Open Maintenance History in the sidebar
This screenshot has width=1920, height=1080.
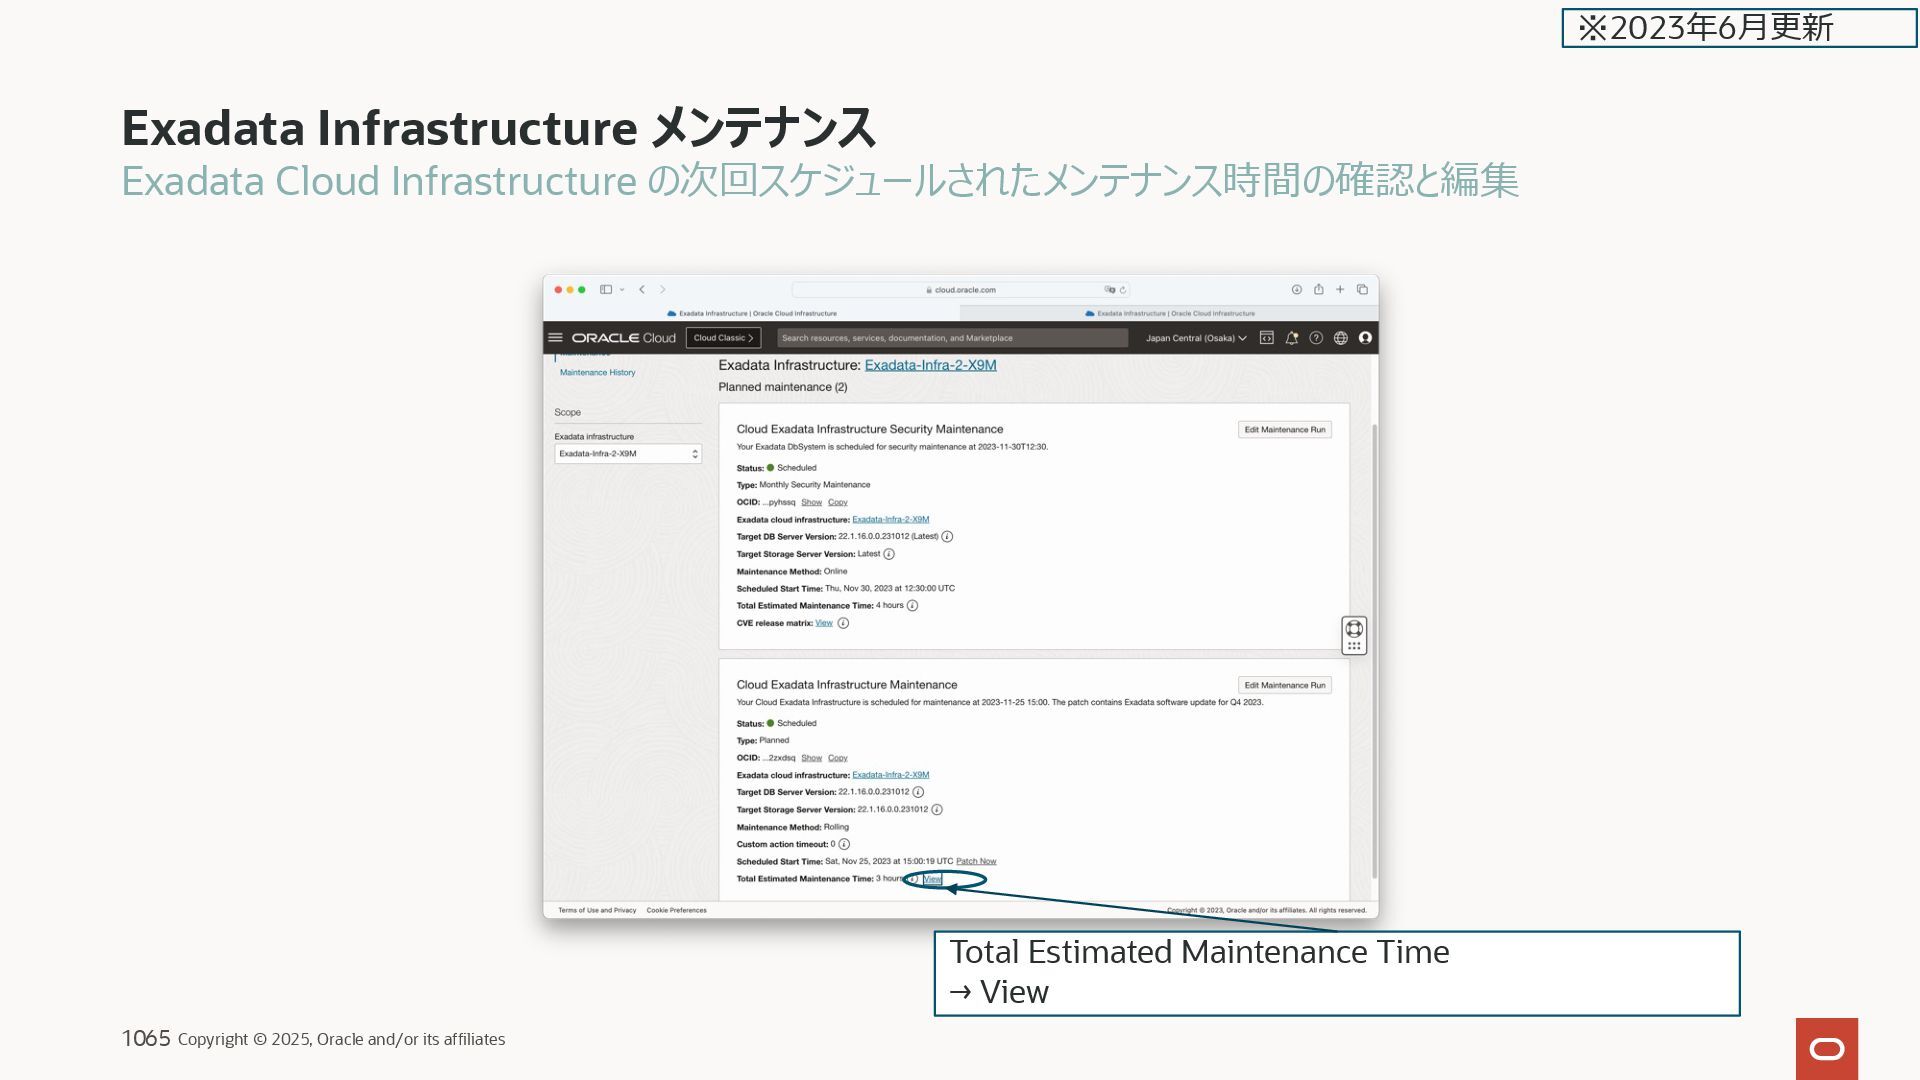coord(597,372)
